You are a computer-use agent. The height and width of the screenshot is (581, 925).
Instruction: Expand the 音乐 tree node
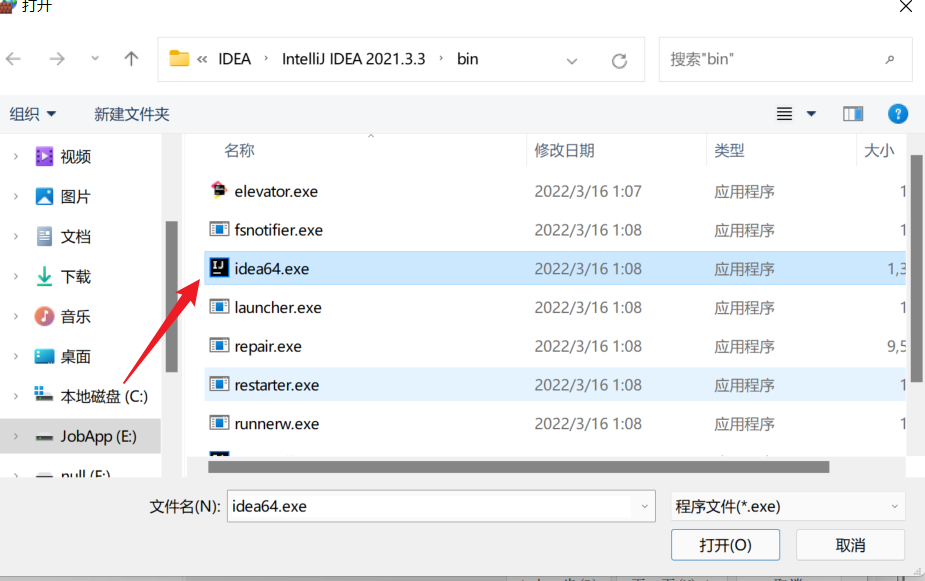click(x=15, y=317)
